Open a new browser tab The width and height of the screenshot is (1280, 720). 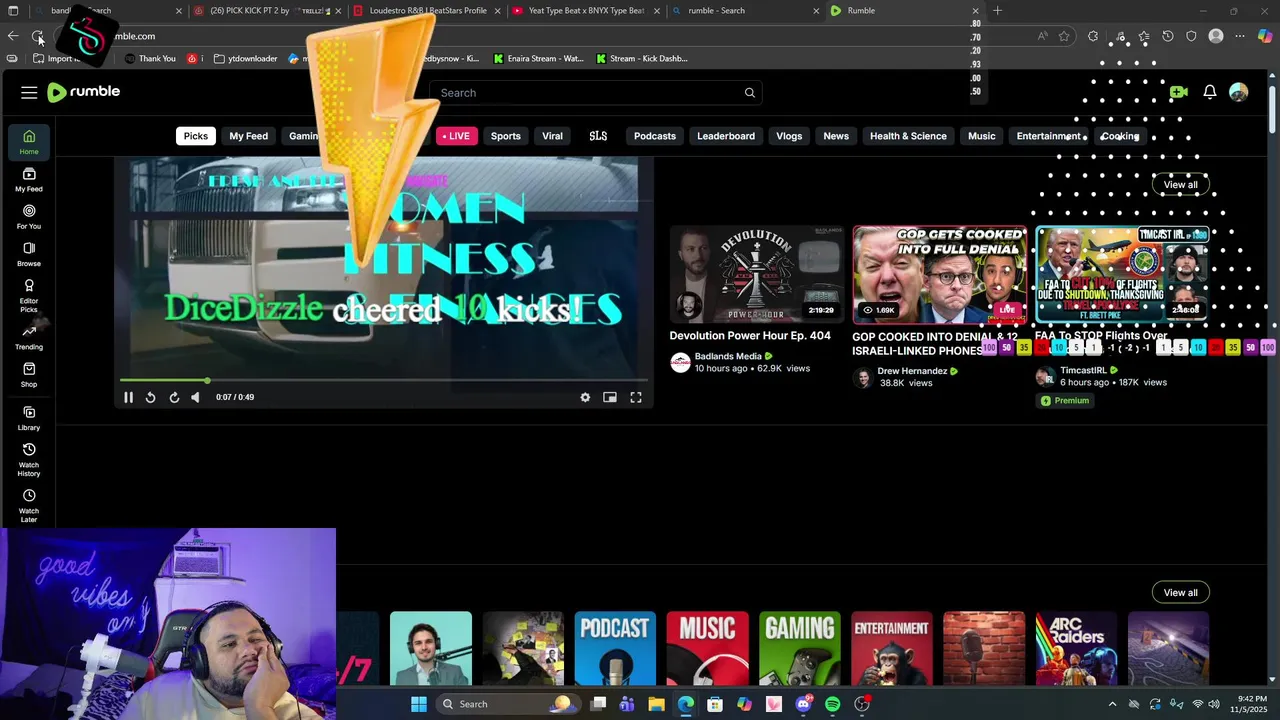tap(997, 11)
